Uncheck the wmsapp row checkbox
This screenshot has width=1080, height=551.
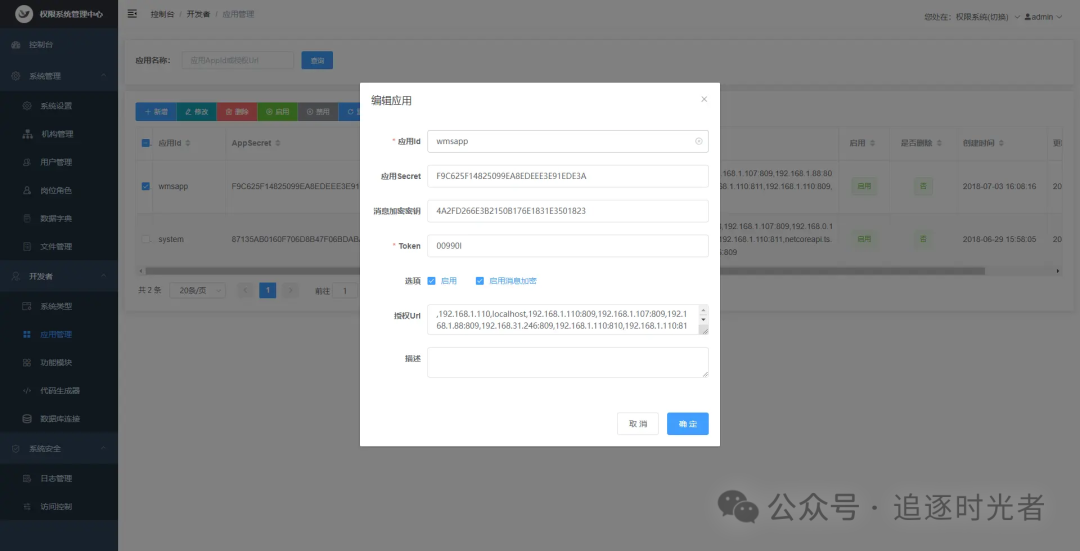pyautogui.click(x=145, y=186)
